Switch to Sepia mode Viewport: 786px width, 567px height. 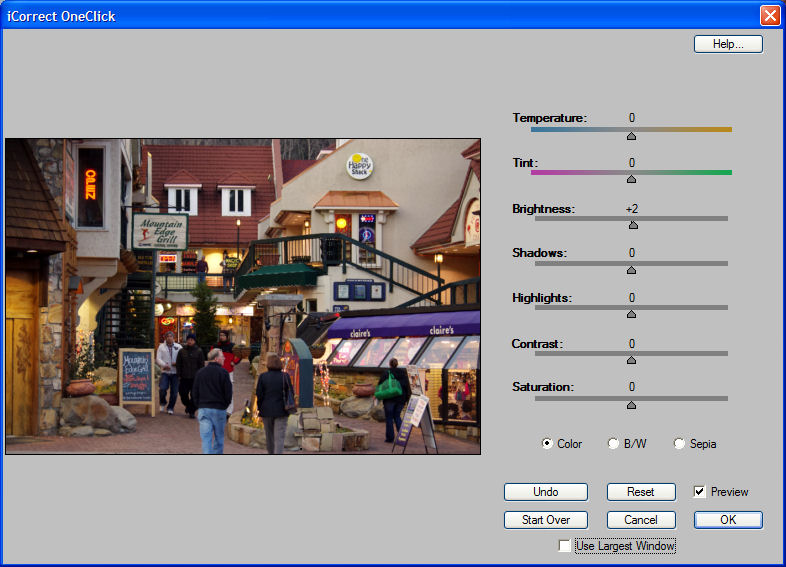pos(680,444)
